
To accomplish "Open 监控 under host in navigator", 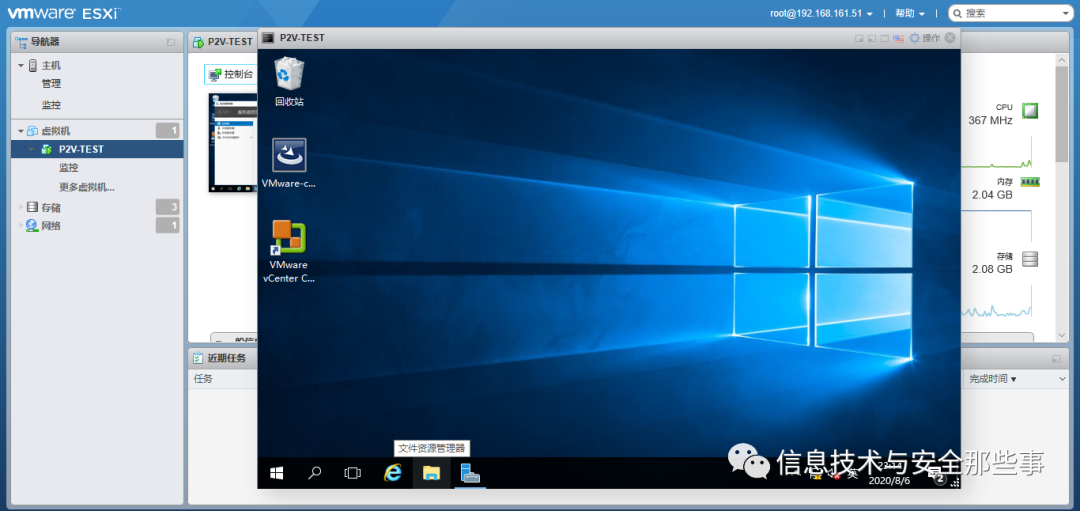I will [51, 105].
